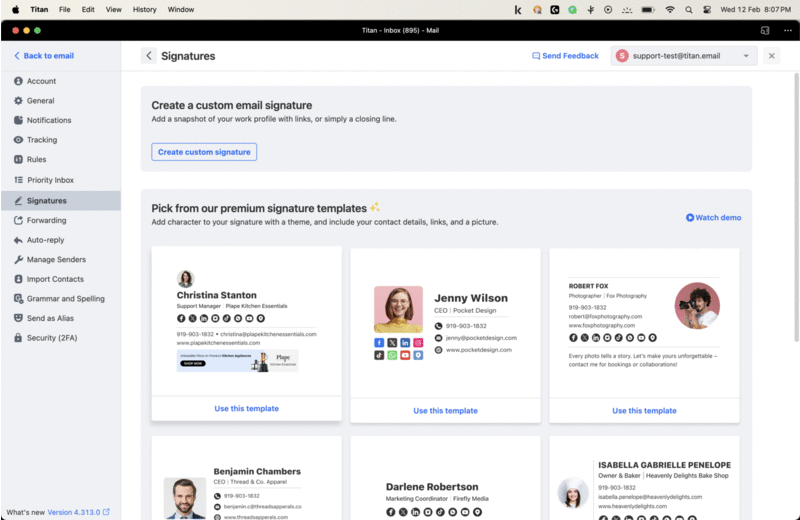Click Create custom signature button

[204, 152]
